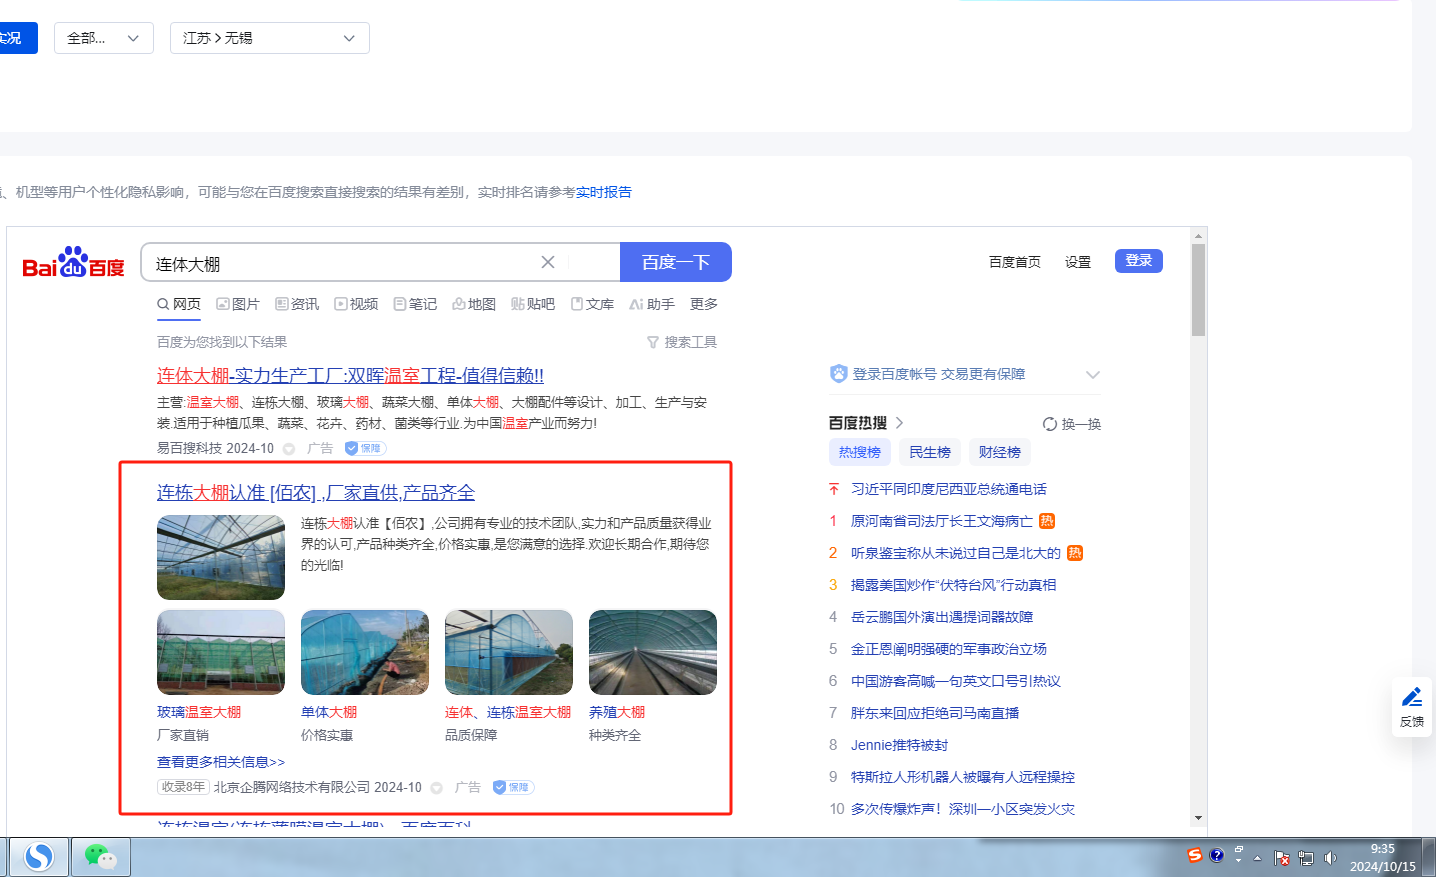Viewport: 1436px width, 877px height.
Task: Open the 连体大棚-实力生产工厂 result title
Action: 350,376
